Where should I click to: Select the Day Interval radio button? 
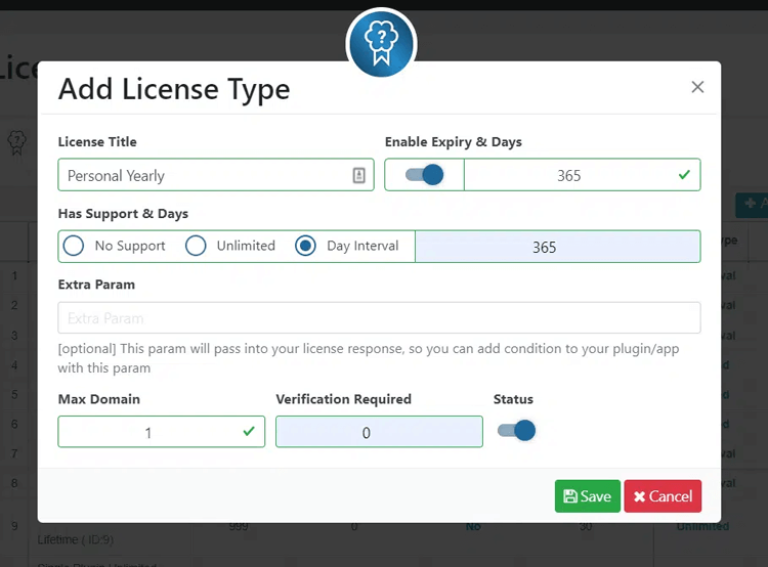[x=306, y=246]
